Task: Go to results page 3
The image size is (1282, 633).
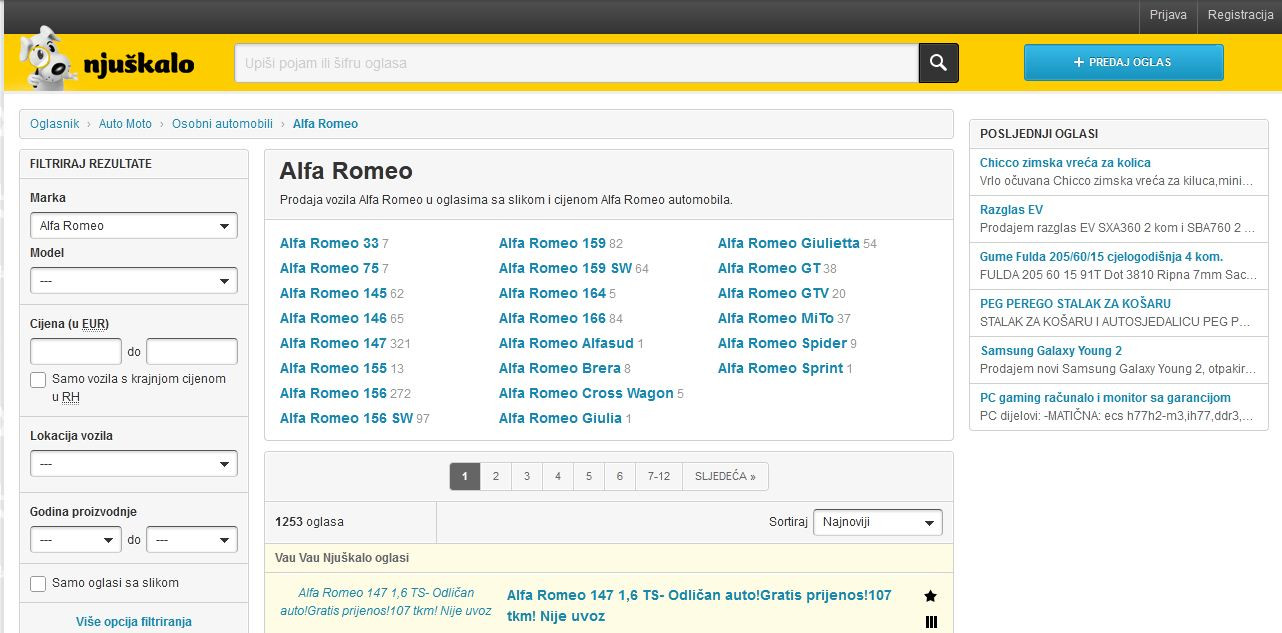Action: pos(527,476)
